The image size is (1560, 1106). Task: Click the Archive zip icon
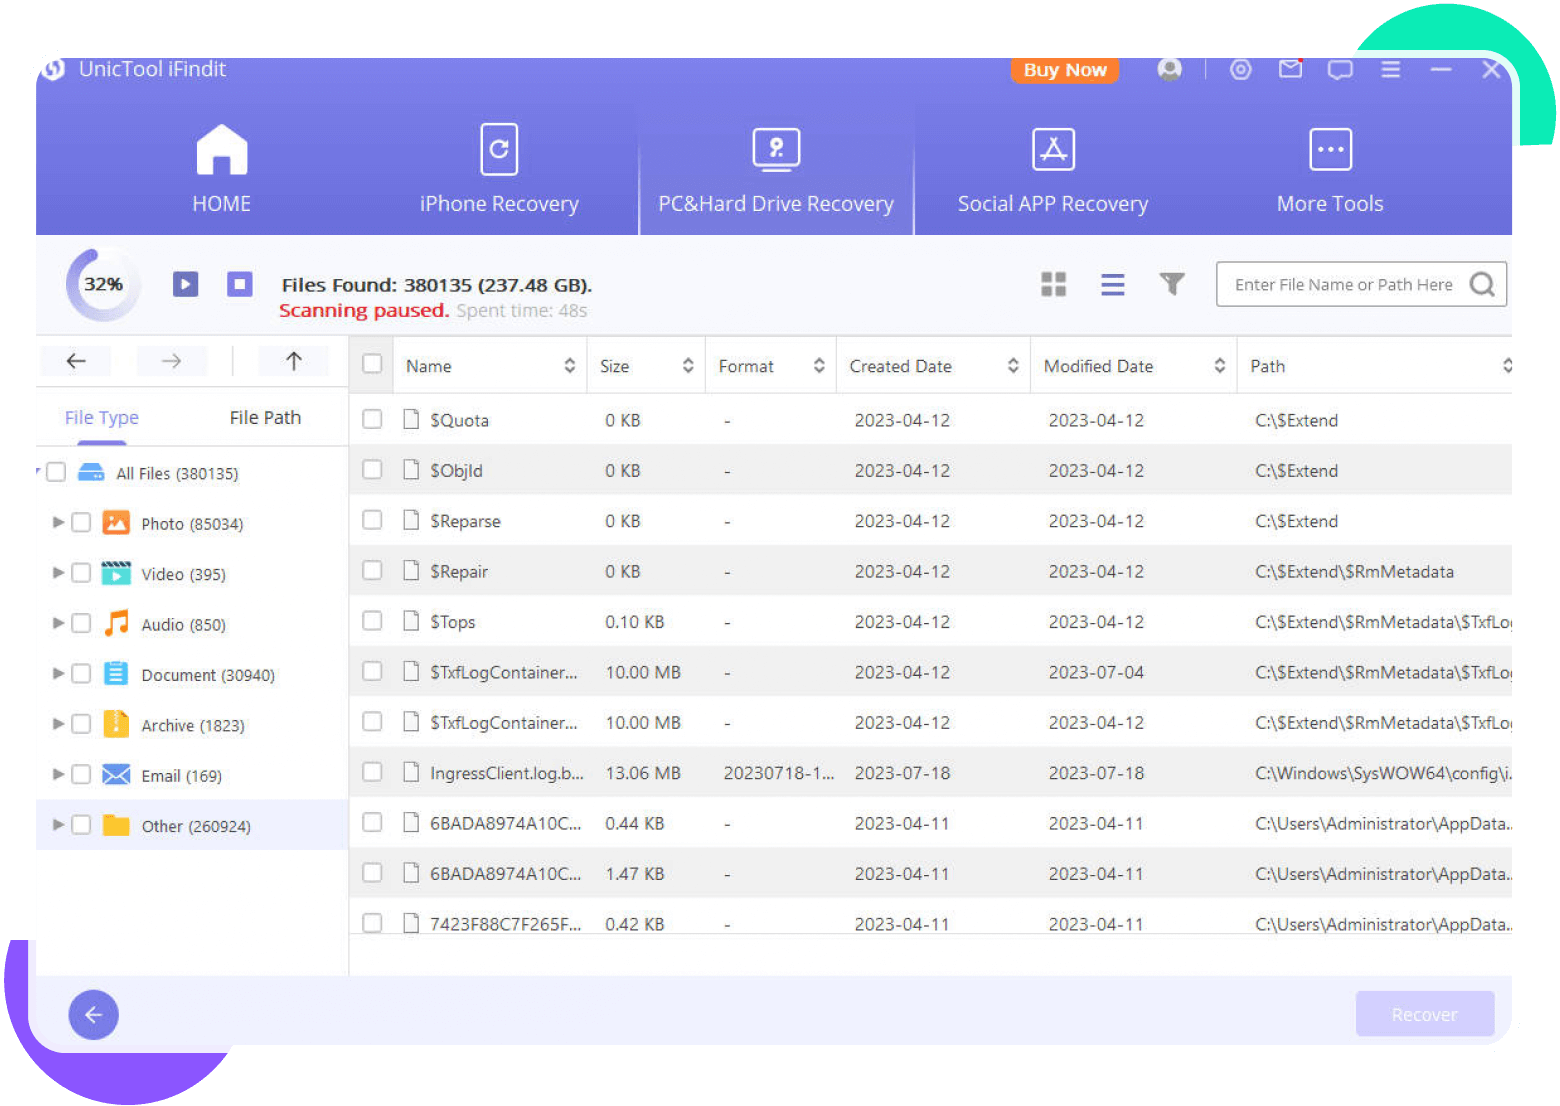tap(116, 723)
